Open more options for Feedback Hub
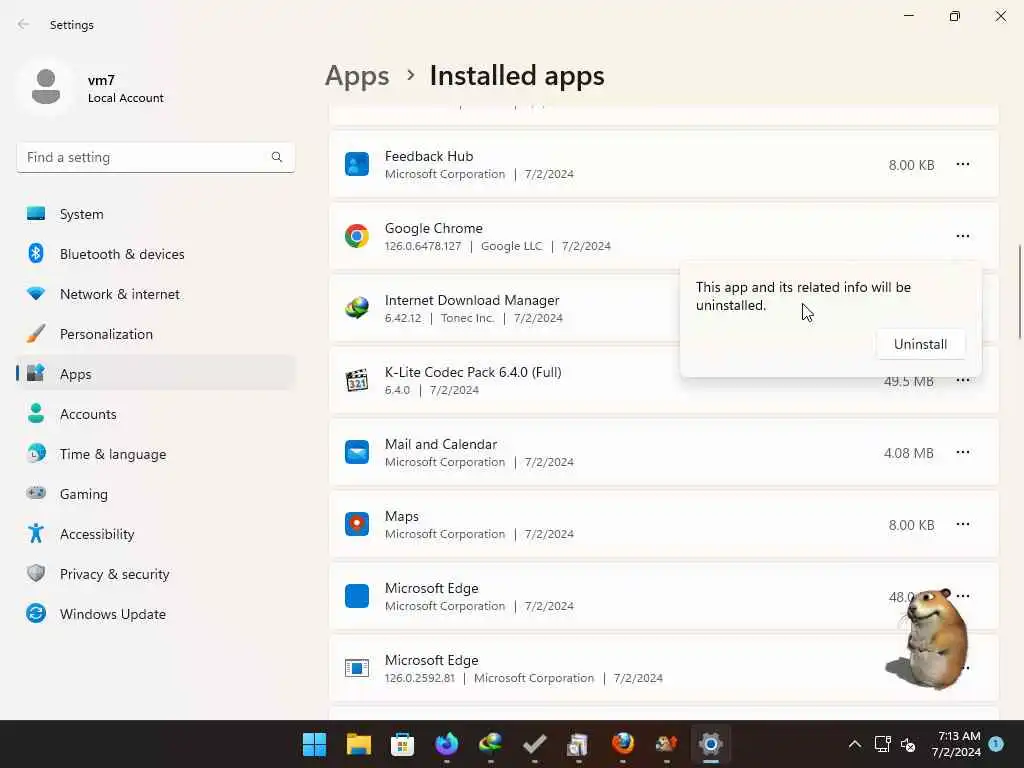 (963, 165)
